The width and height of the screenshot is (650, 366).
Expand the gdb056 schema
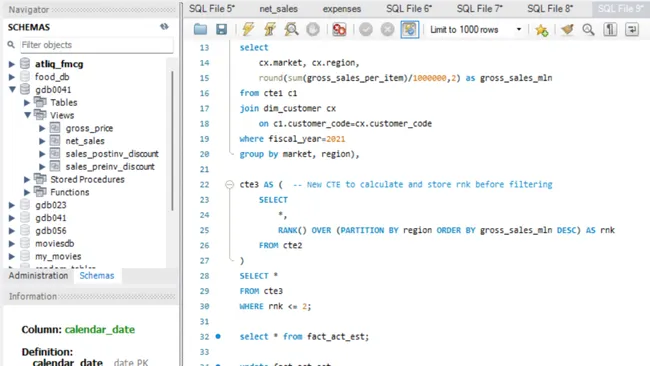click(12, 231)
